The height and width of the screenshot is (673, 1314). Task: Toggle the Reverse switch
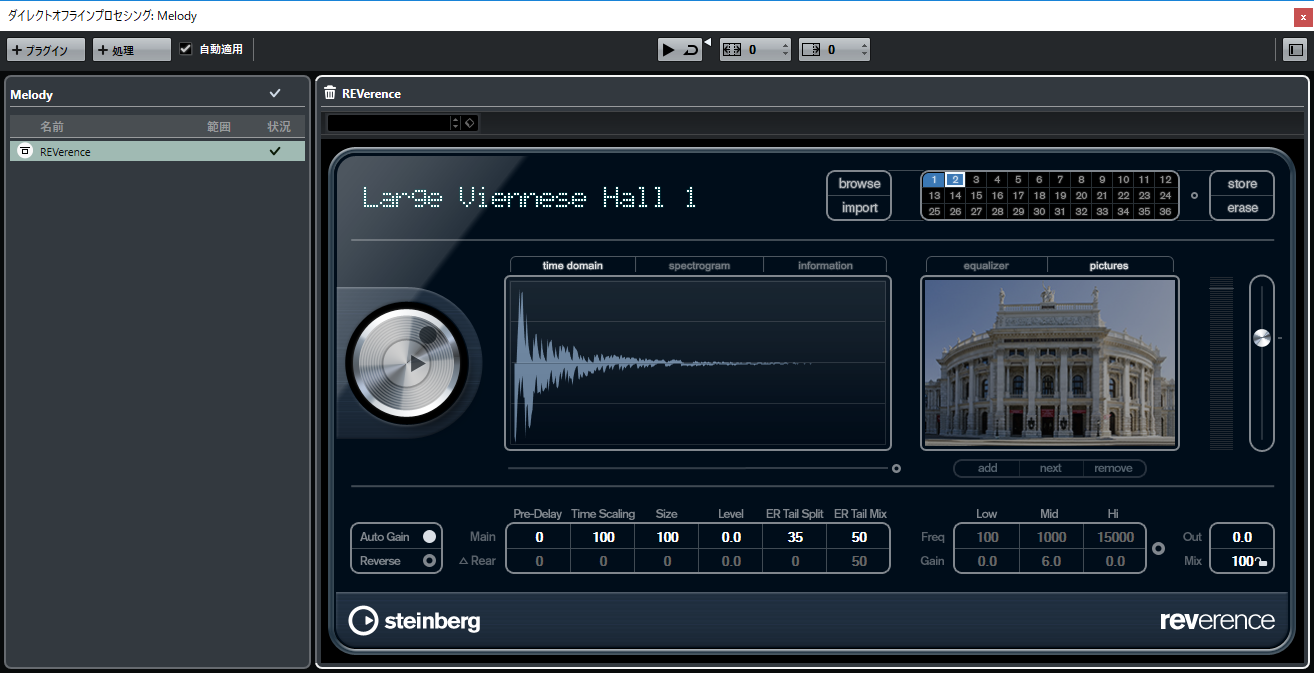coord(429,561)
